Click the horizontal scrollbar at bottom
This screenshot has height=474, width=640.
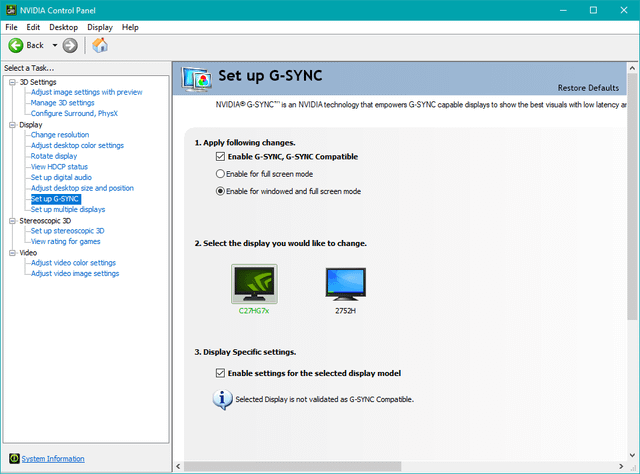coord(400,467)
